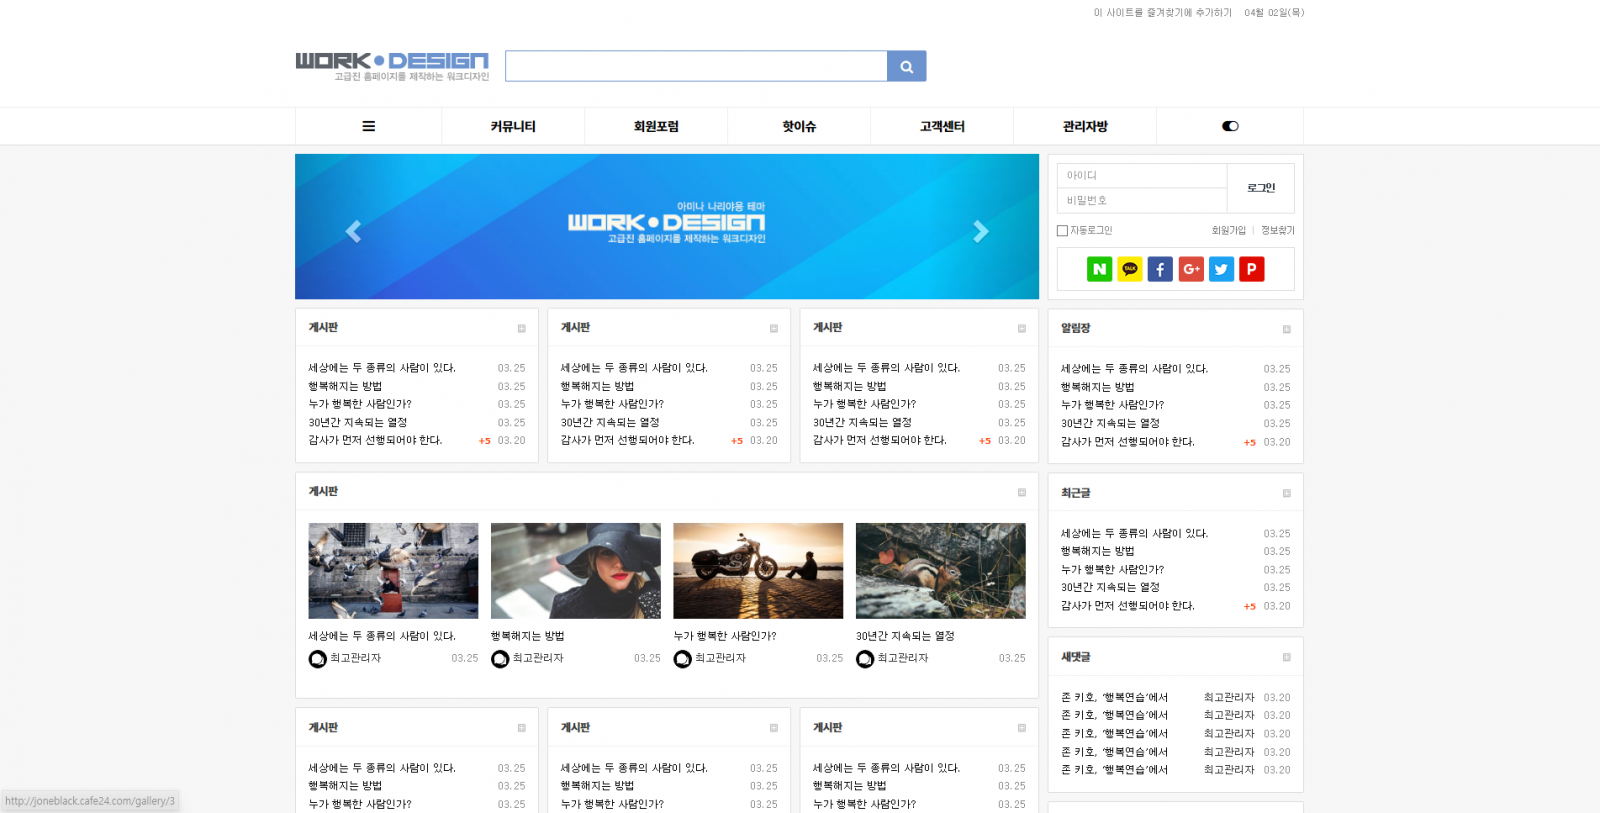This screenshot has width=1600, height=813.
Task: Log in with Payco icon
Action: [x=1251, y=269]
